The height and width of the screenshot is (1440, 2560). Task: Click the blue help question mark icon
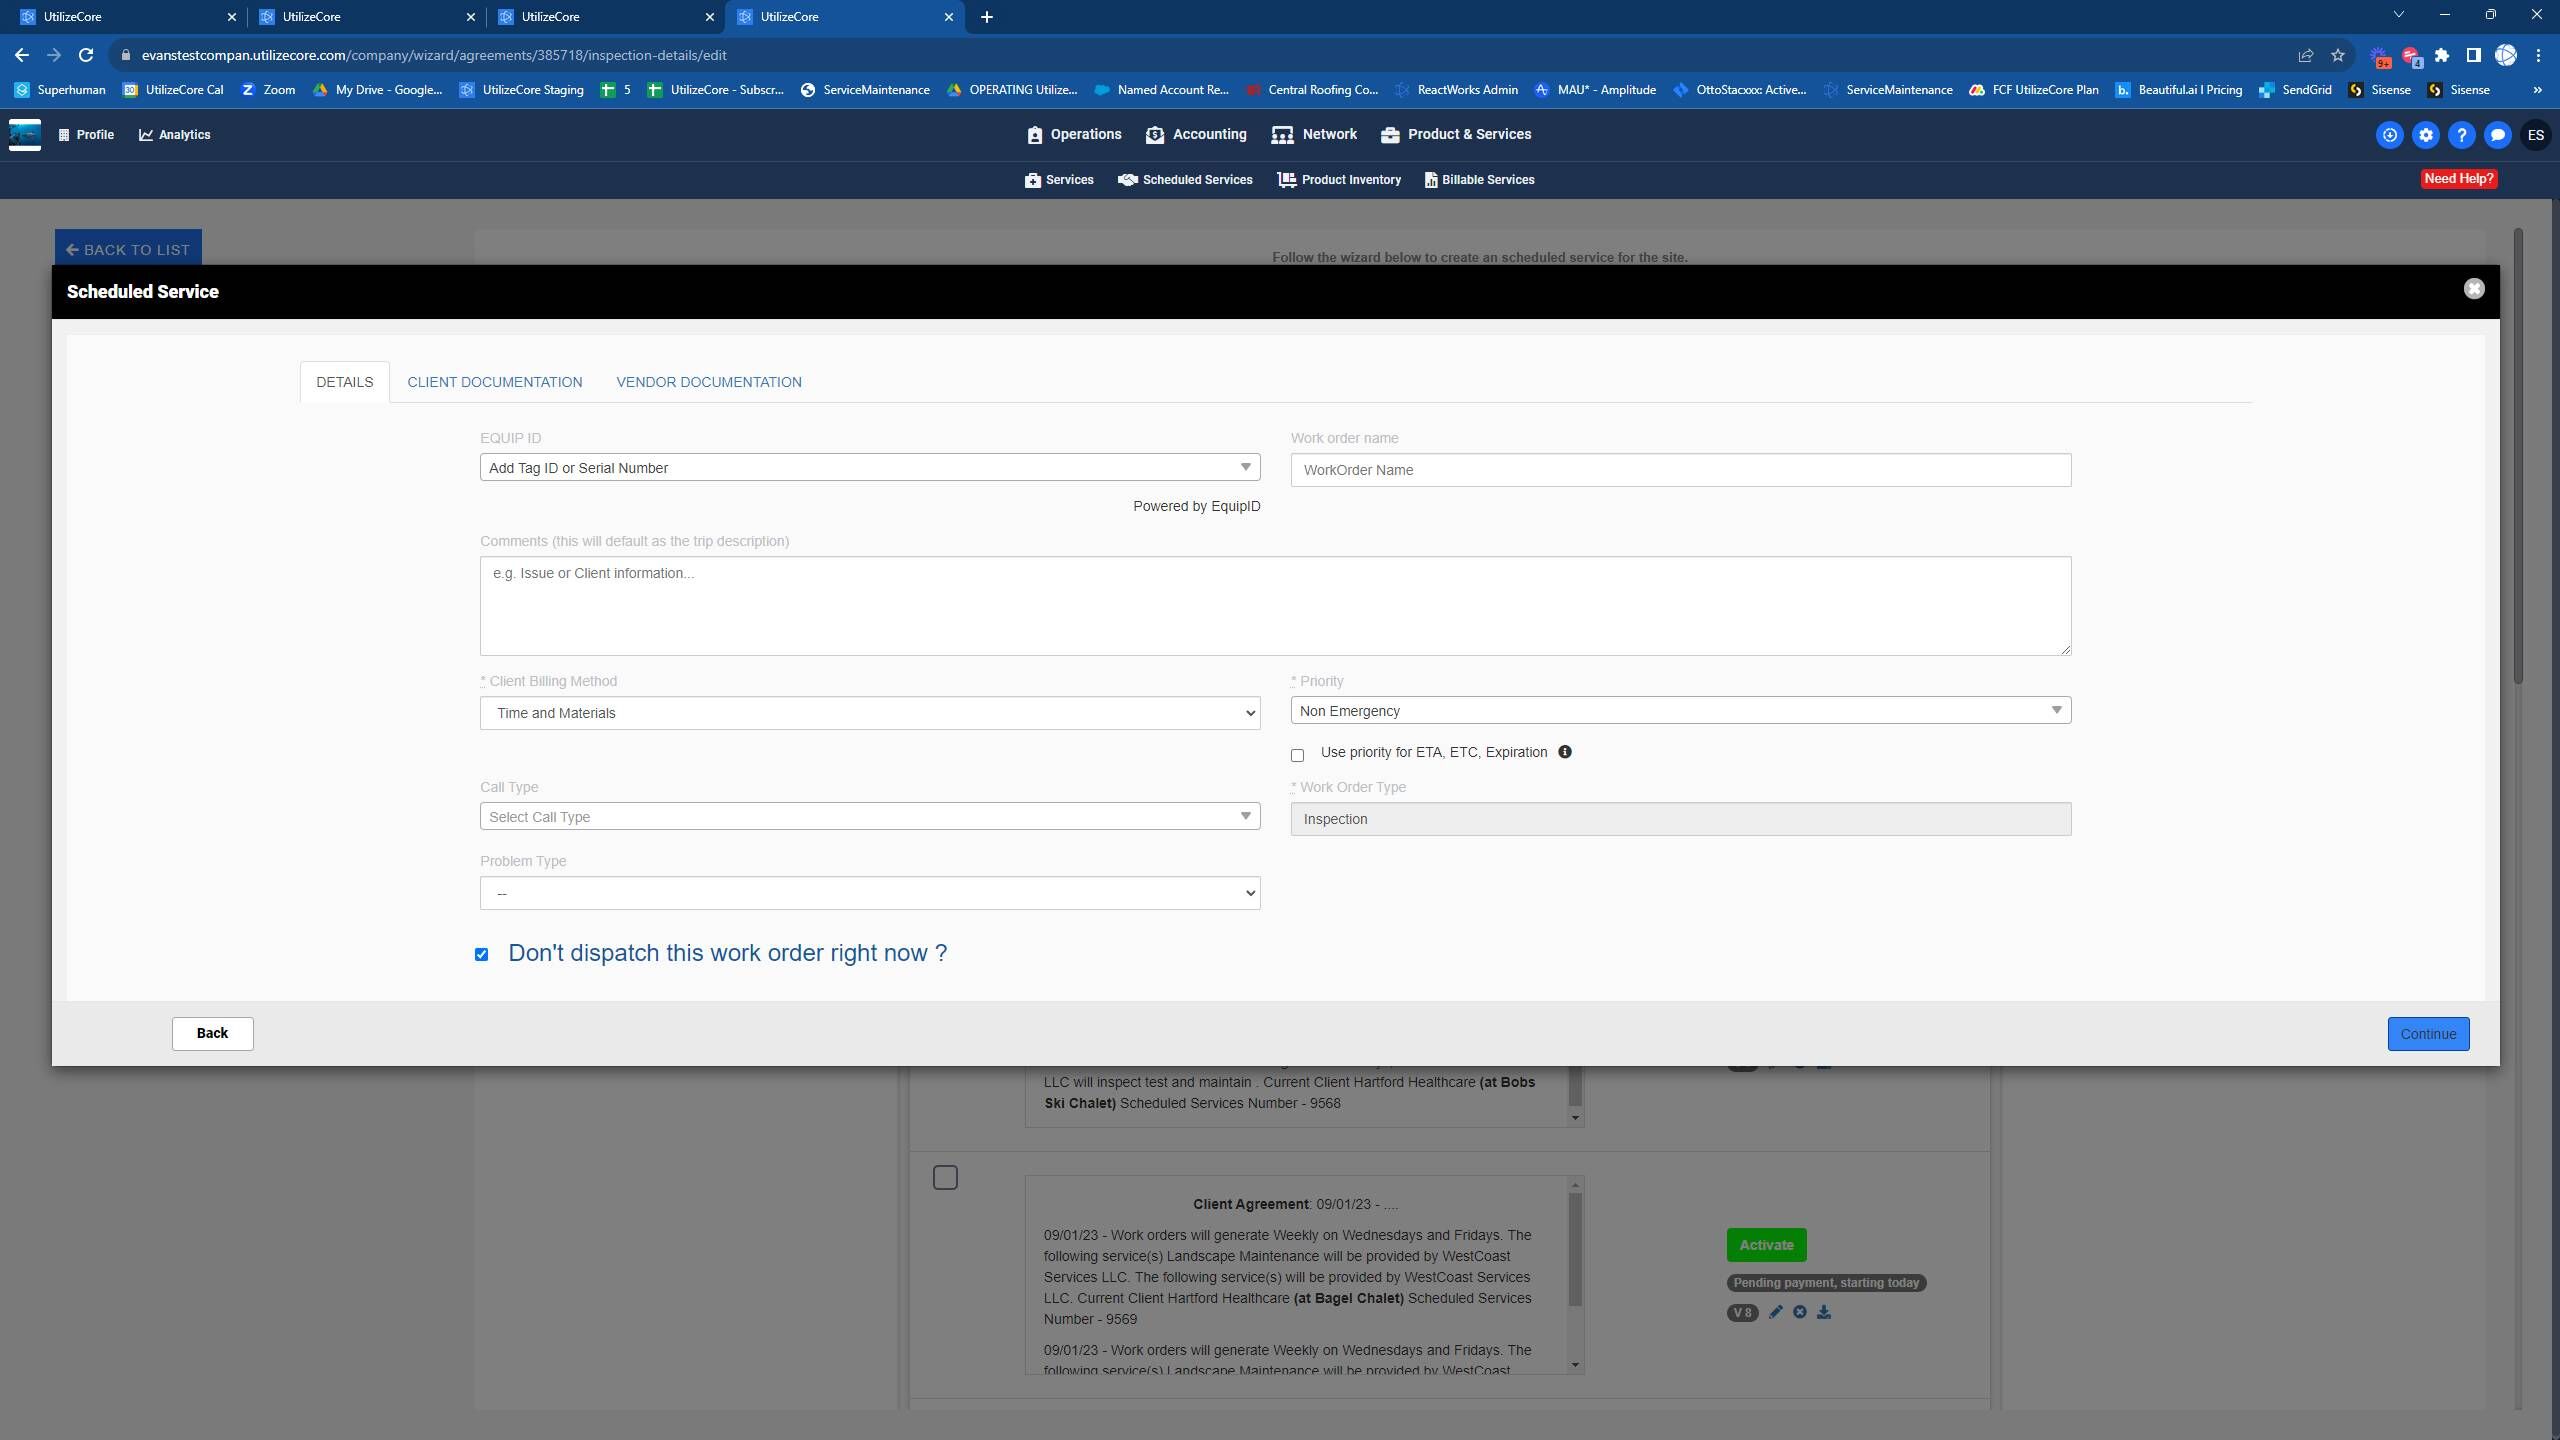click(2461, 135)
